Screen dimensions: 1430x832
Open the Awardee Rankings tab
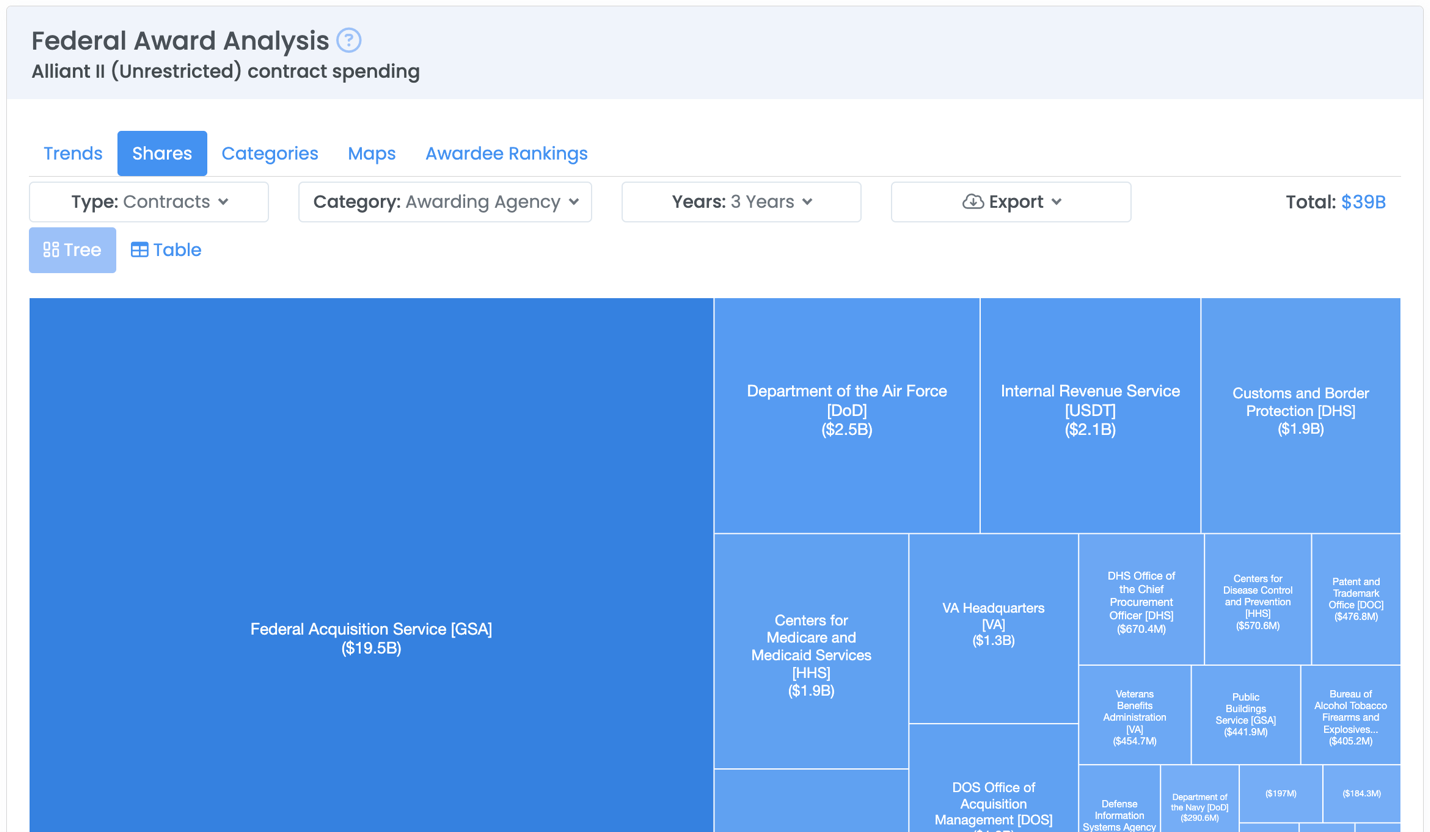pyautogui.click(x=506, y=153)
